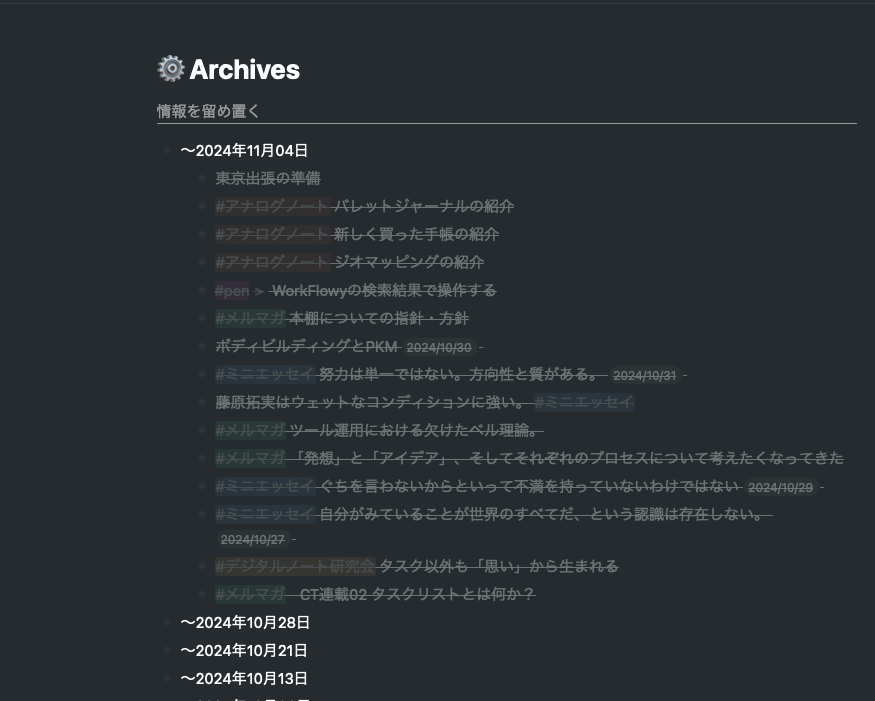Click the Archives page title
The width and height of the screenshot is (875, 701).
[244, 69]
